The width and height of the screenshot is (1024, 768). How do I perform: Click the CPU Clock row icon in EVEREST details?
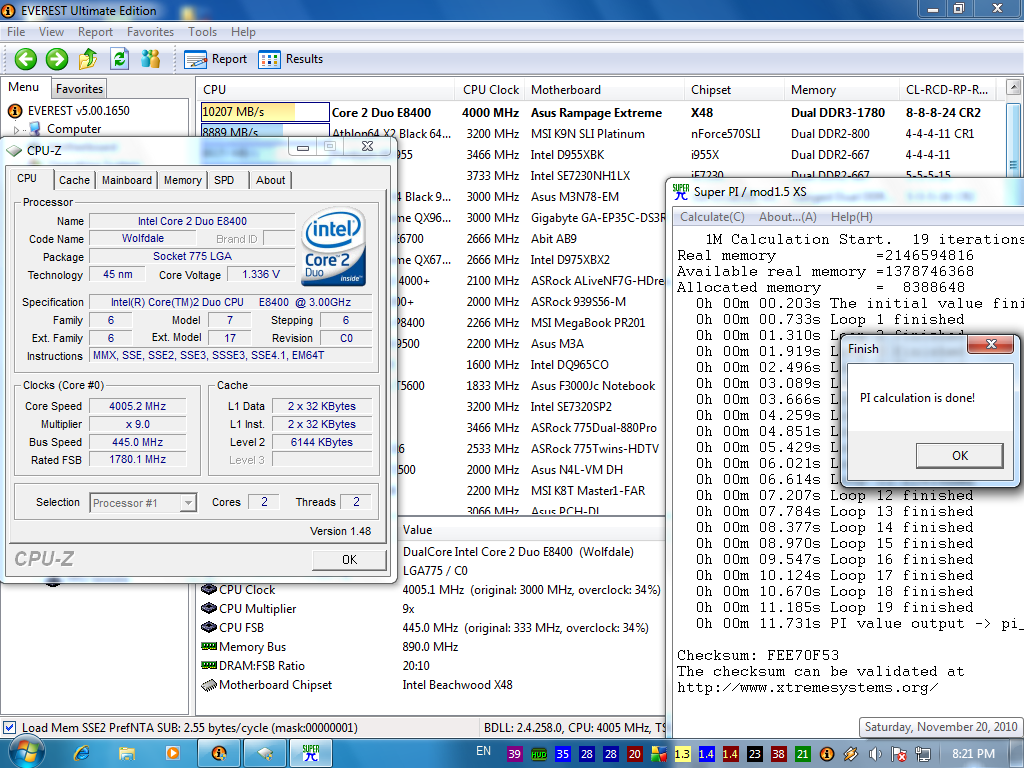tap(209, 589)
